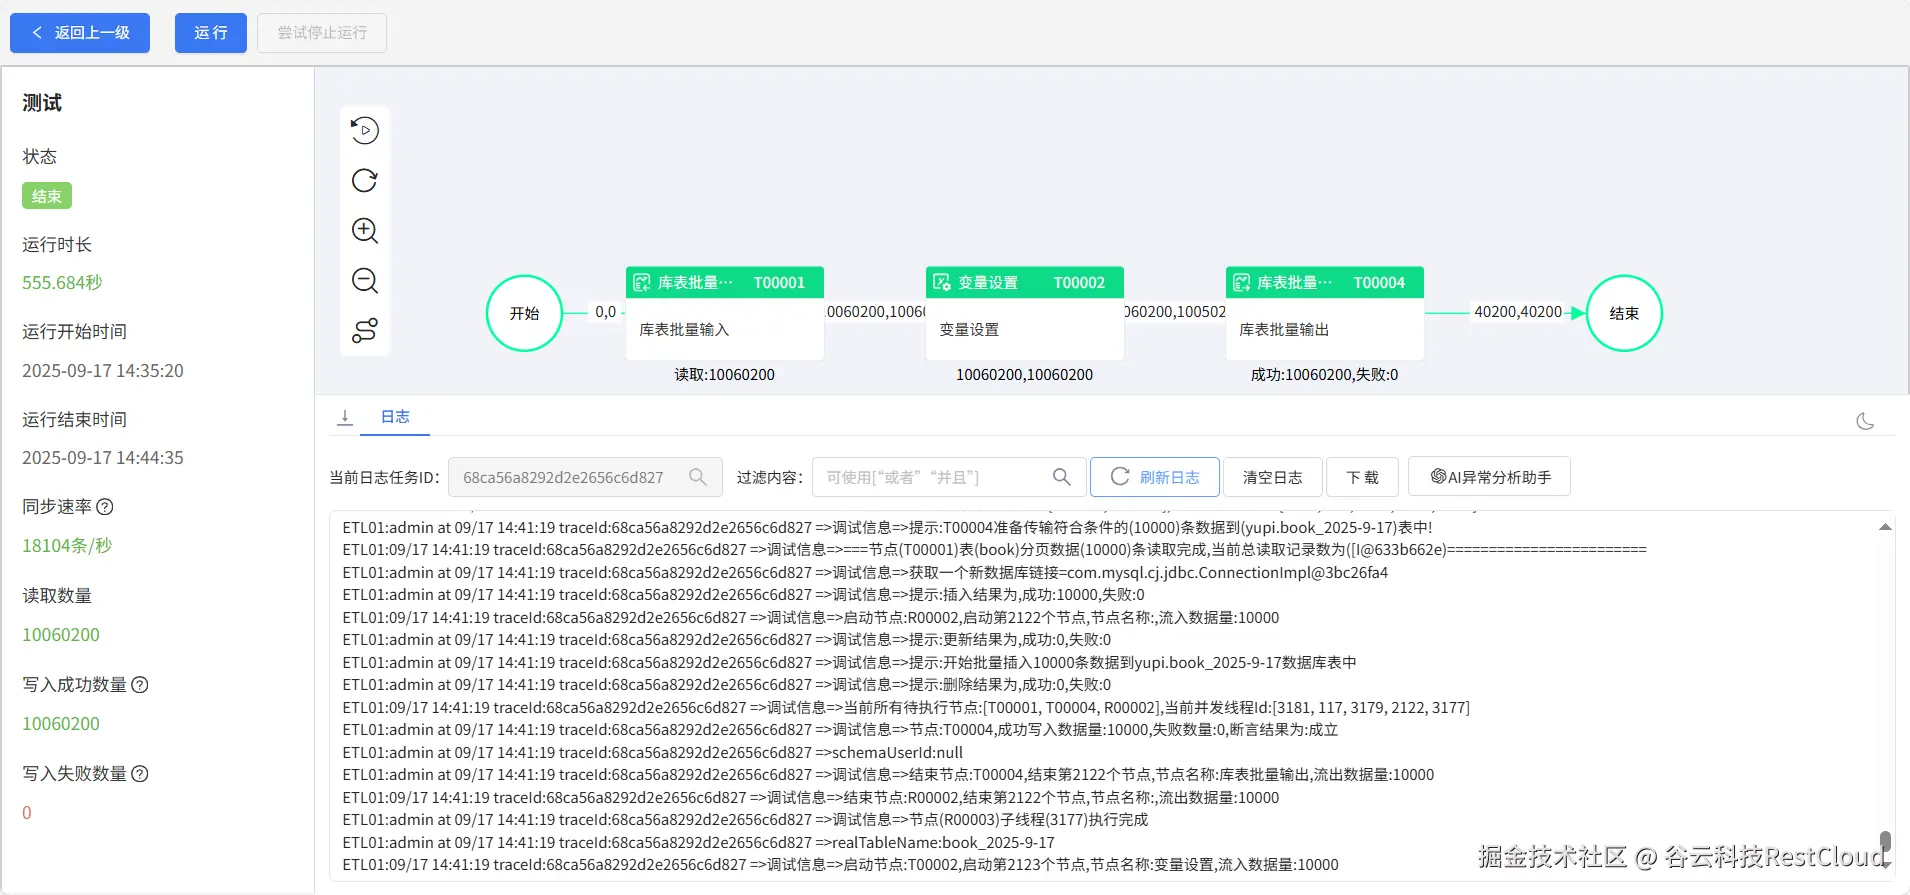Click the 555.684秒 run duration value
Screen dimensions: 1910x895
[x=62, y=283]
